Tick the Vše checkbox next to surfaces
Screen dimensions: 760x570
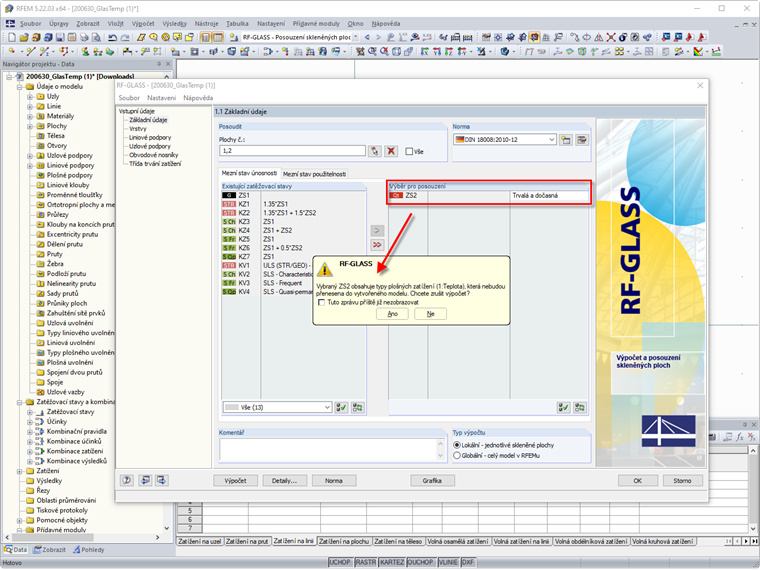tap(409, 152)
